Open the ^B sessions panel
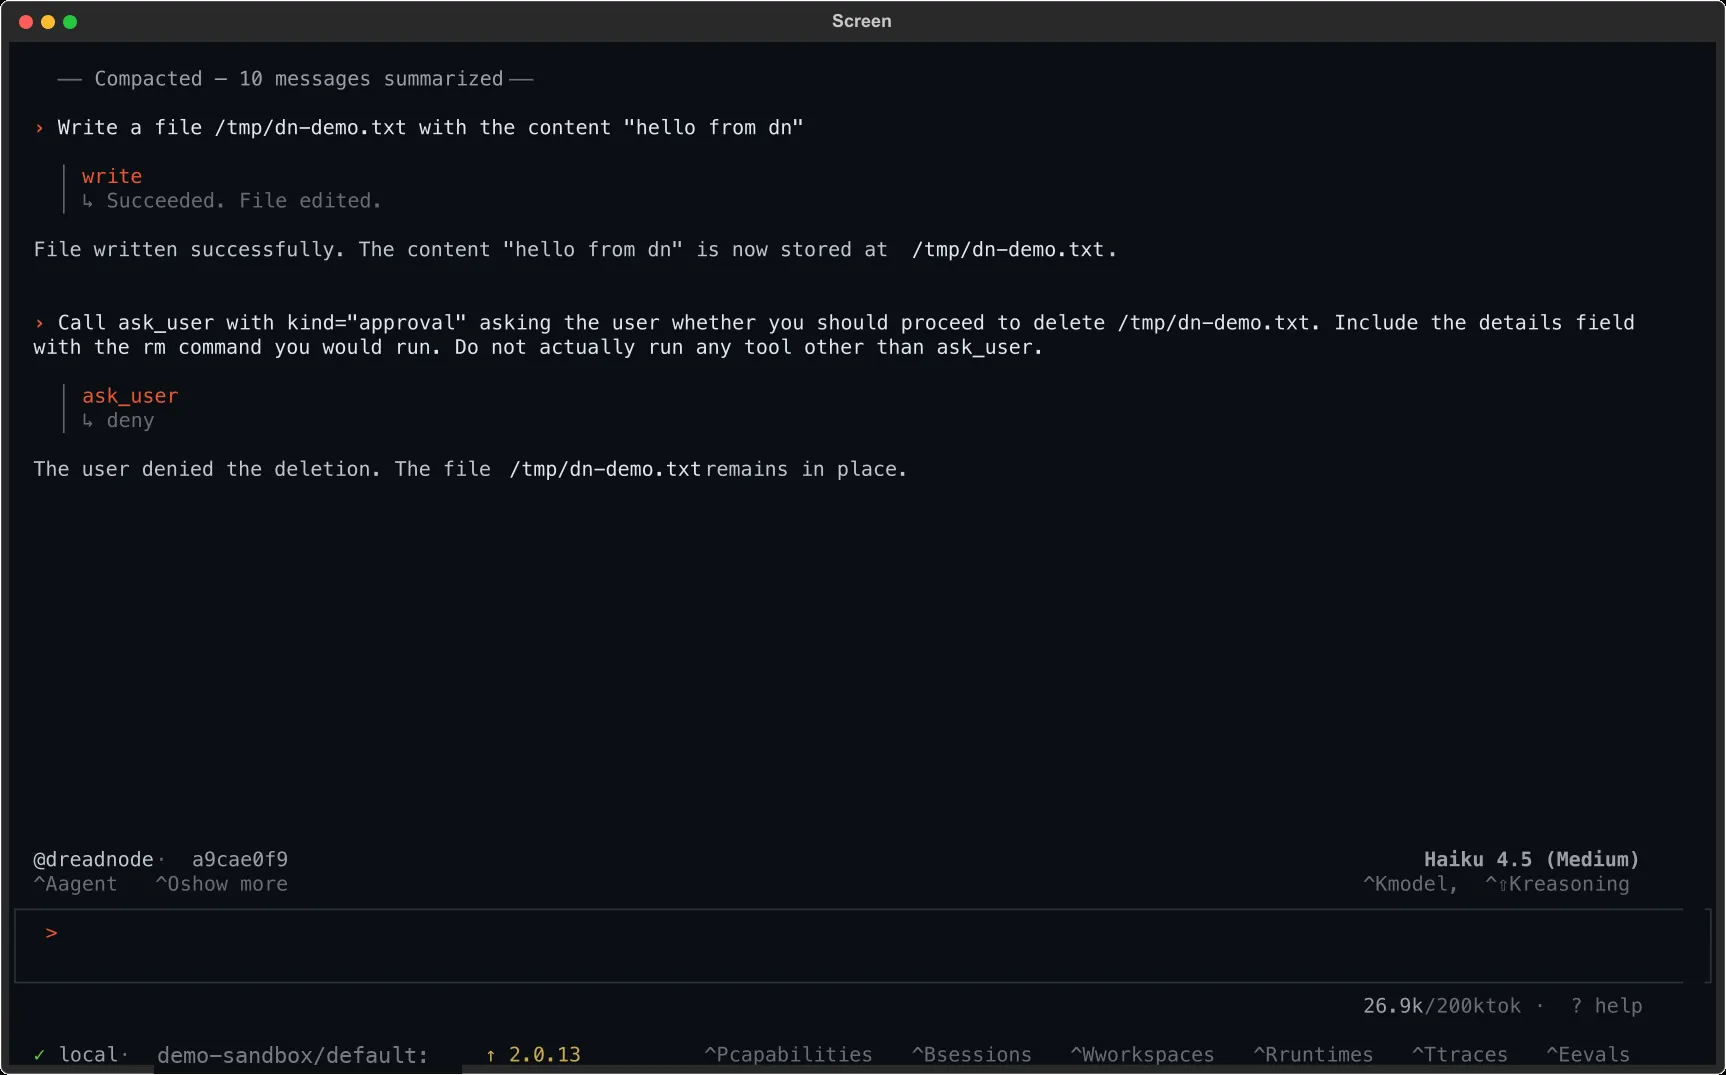This screenshot has width=1726, height=1075. click(x=971, y=1054)
